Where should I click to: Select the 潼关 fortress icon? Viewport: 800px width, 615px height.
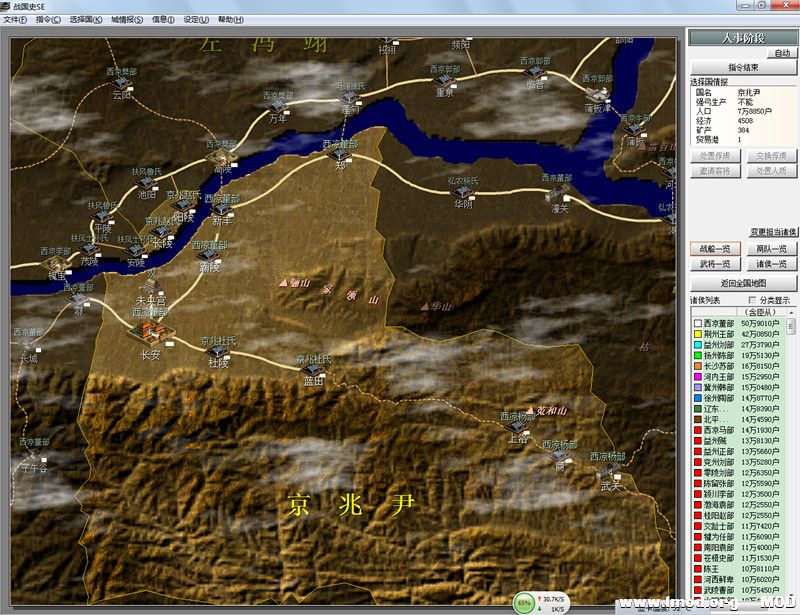560,192
